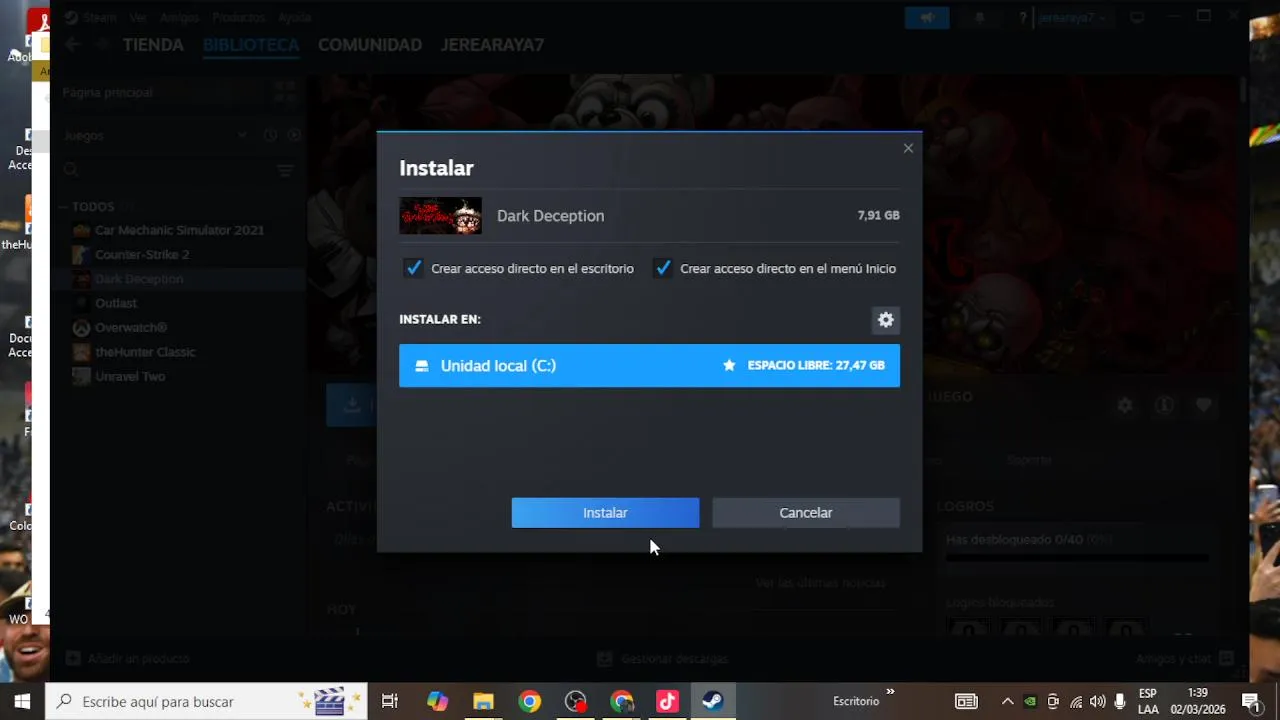
Task: Show hidden system tray icons
Action: coord(1007,702)
